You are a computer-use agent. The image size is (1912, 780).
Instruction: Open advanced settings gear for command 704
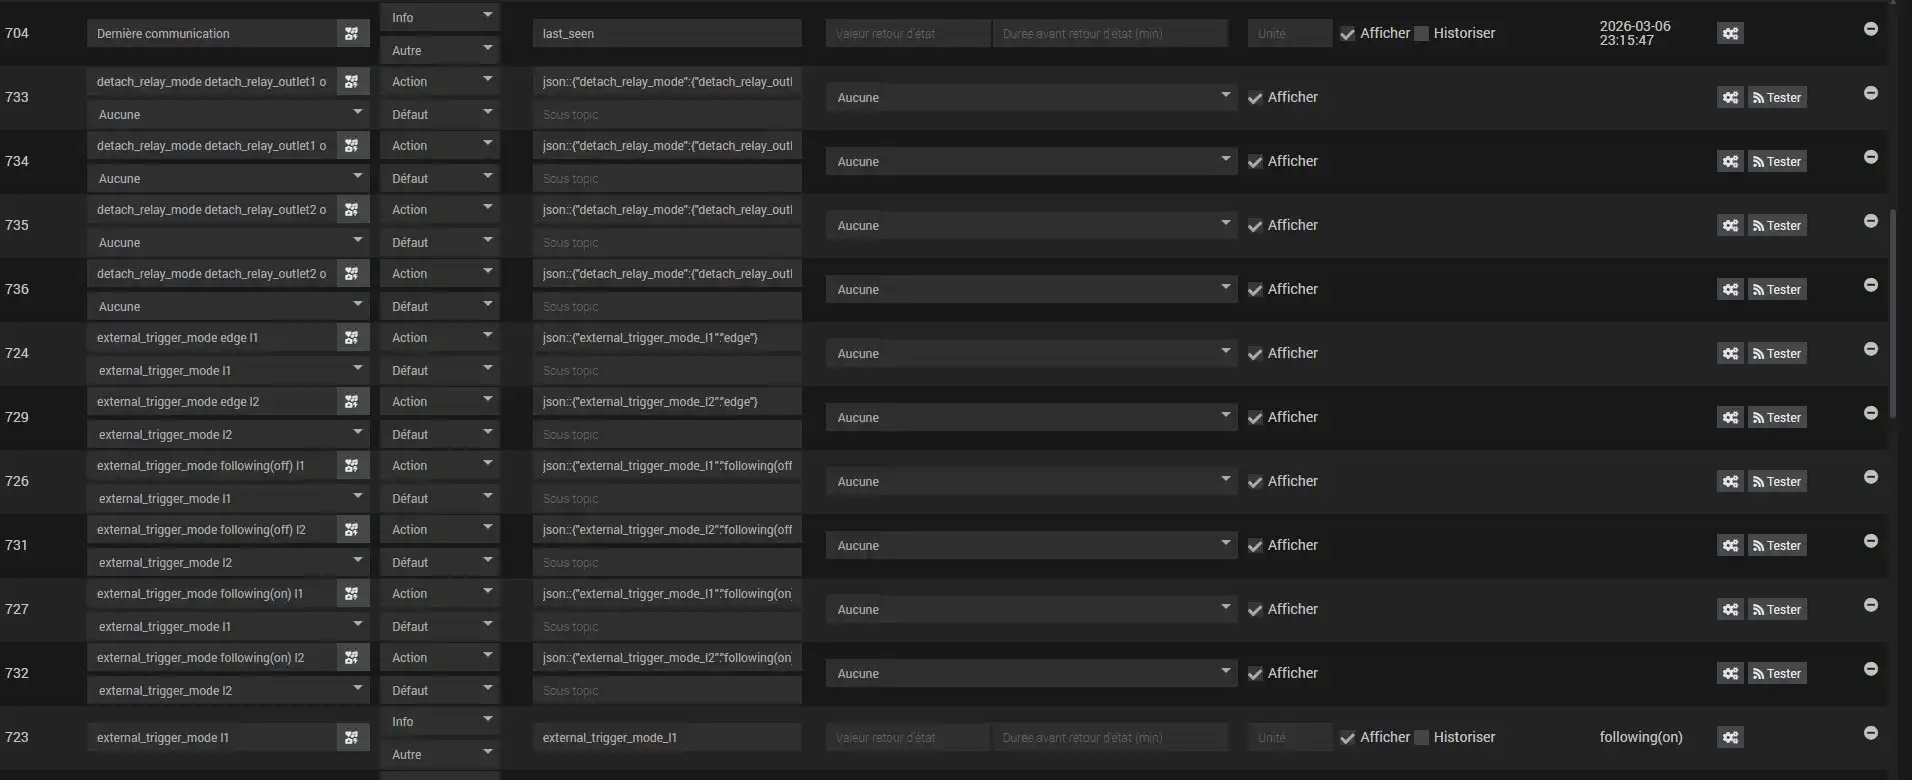pos(1730,34)
